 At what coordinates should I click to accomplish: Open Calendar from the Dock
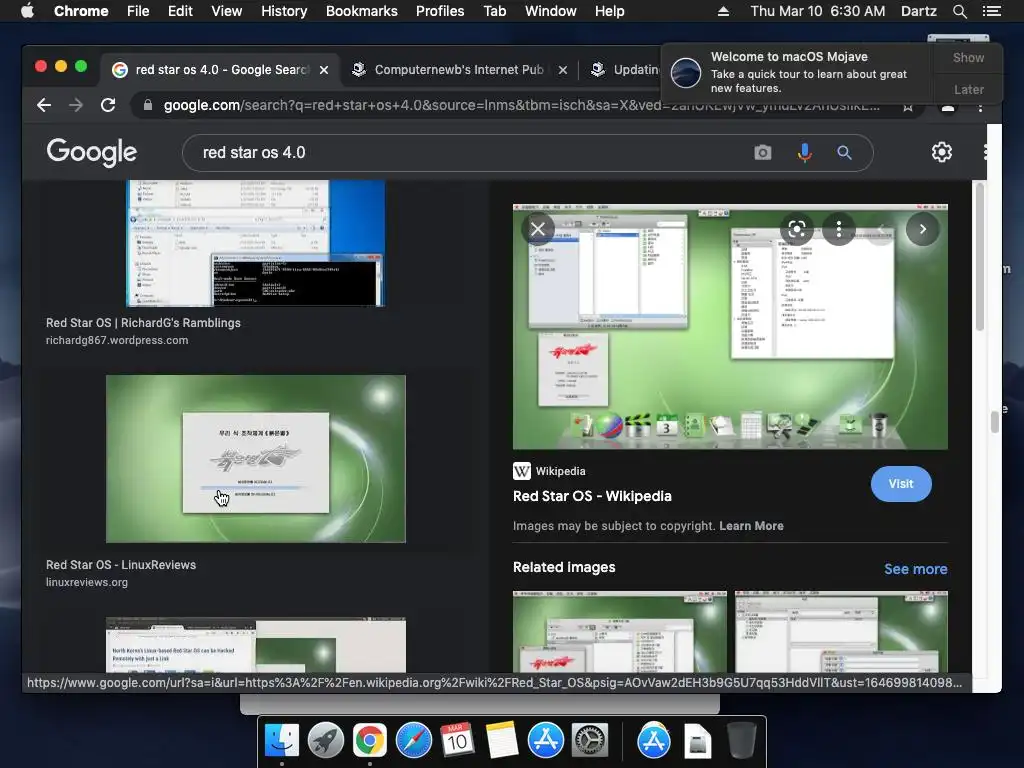coord(457,741)
